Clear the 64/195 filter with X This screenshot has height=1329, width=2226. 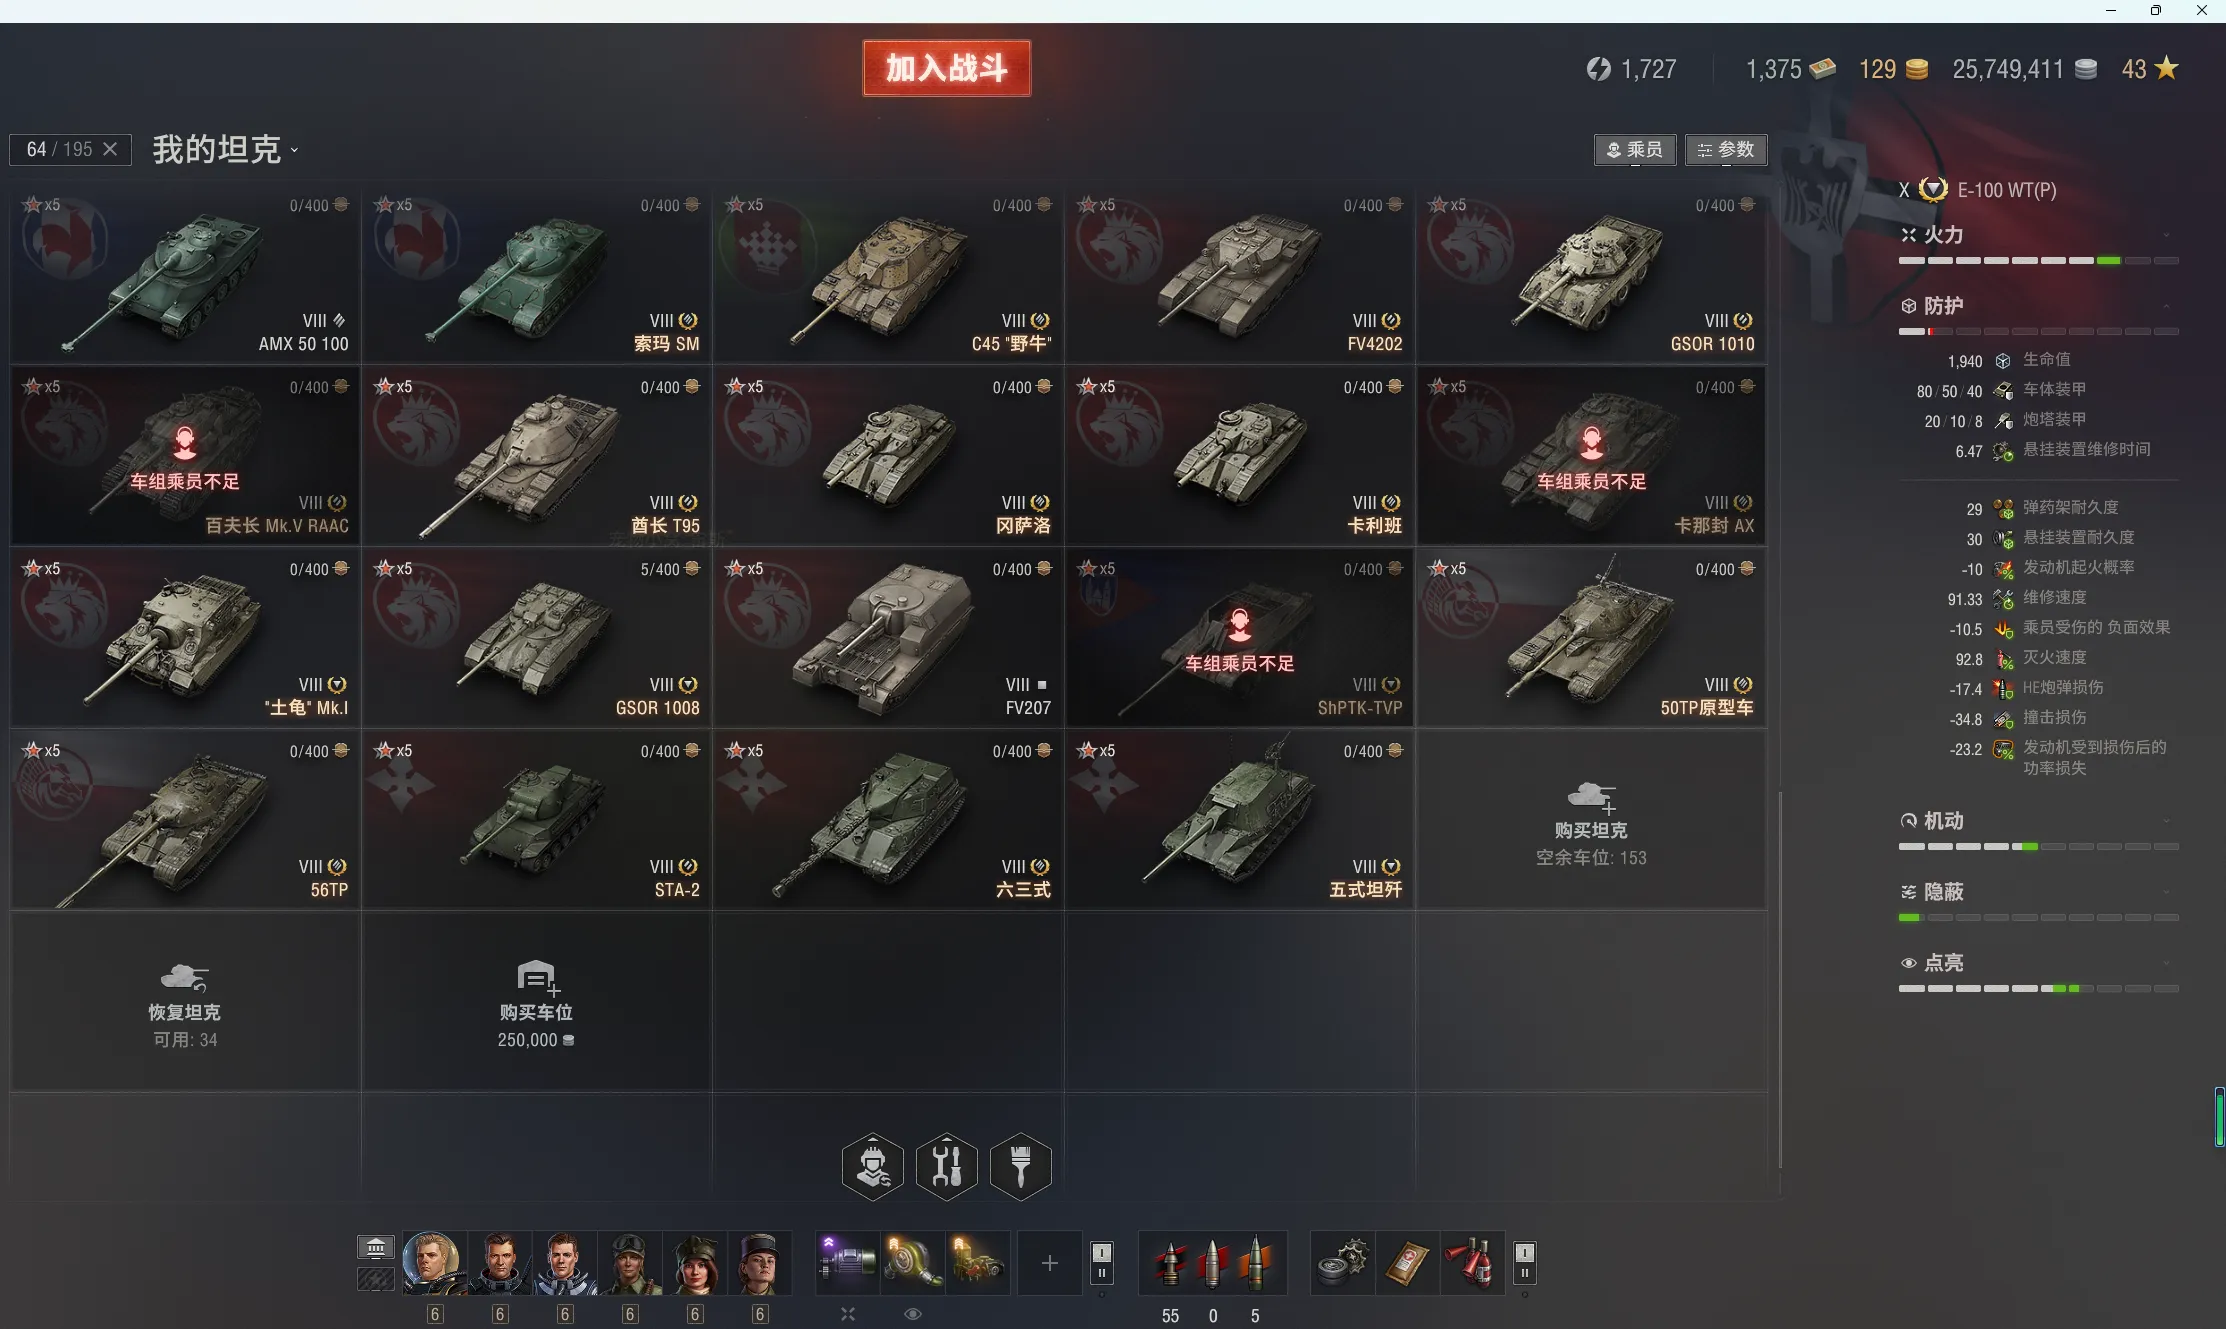click(x=110, y=149)
